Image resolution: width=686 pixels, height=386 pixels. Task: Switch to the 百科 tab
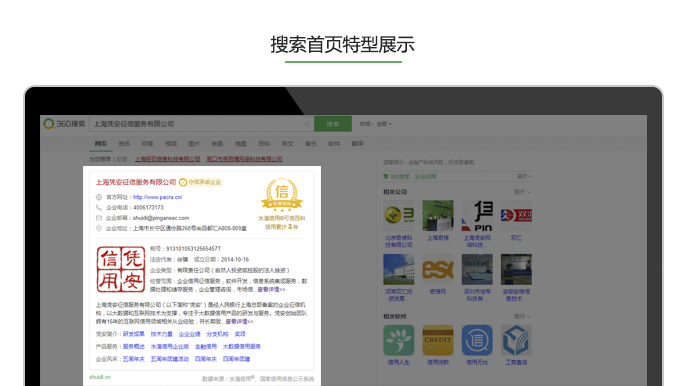tap(264, 144)
